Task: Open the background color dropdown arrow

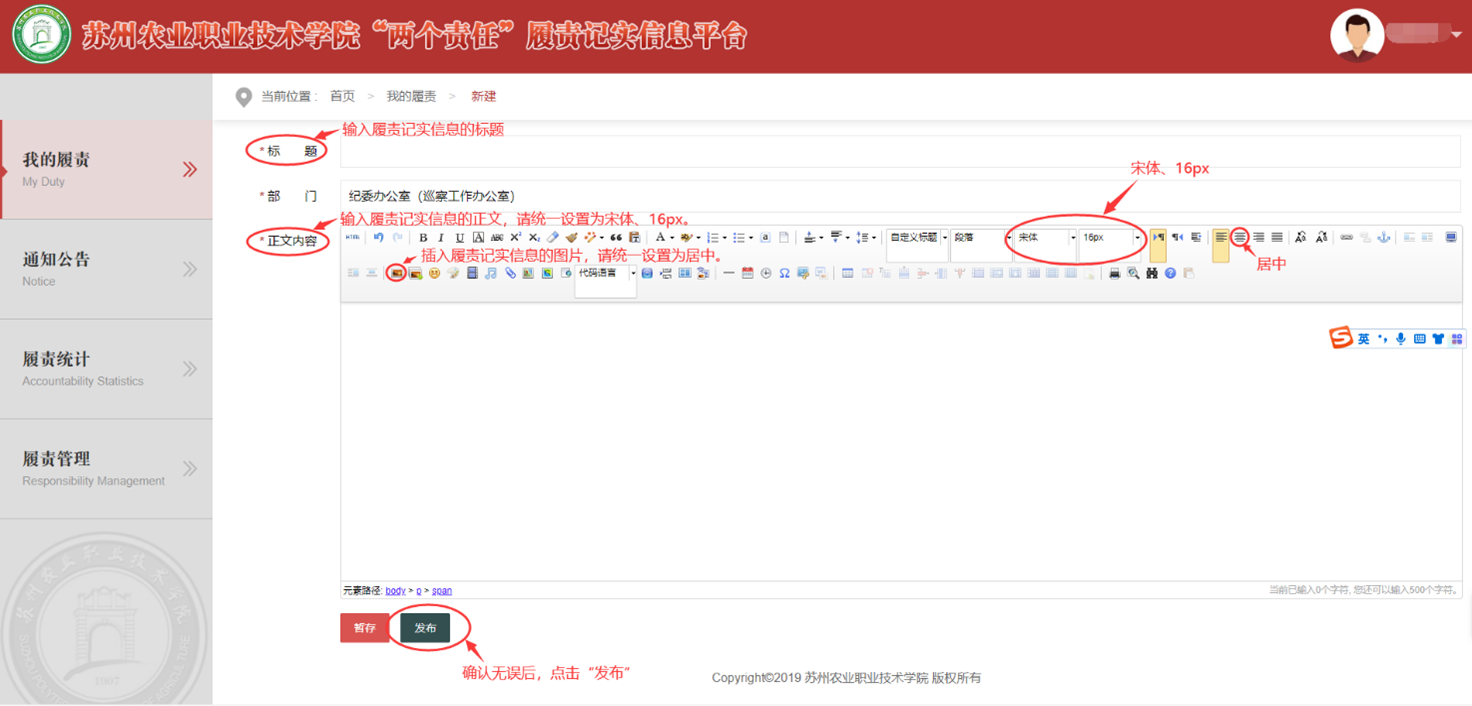Action: pos(698,238)
